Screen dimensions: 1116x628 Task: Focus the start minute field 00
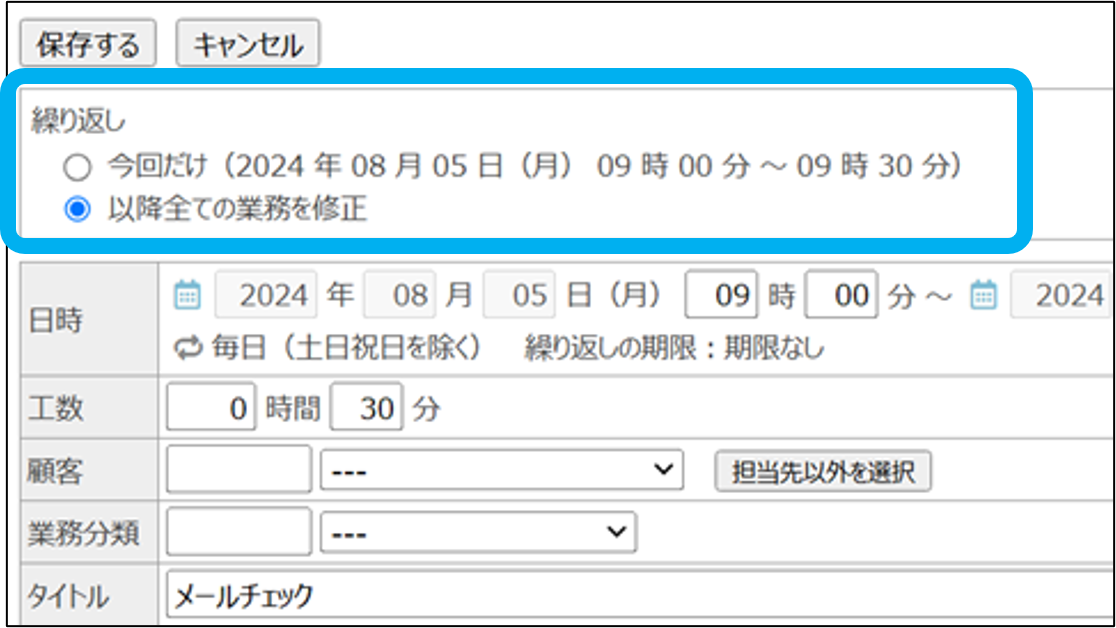(841, 295)
